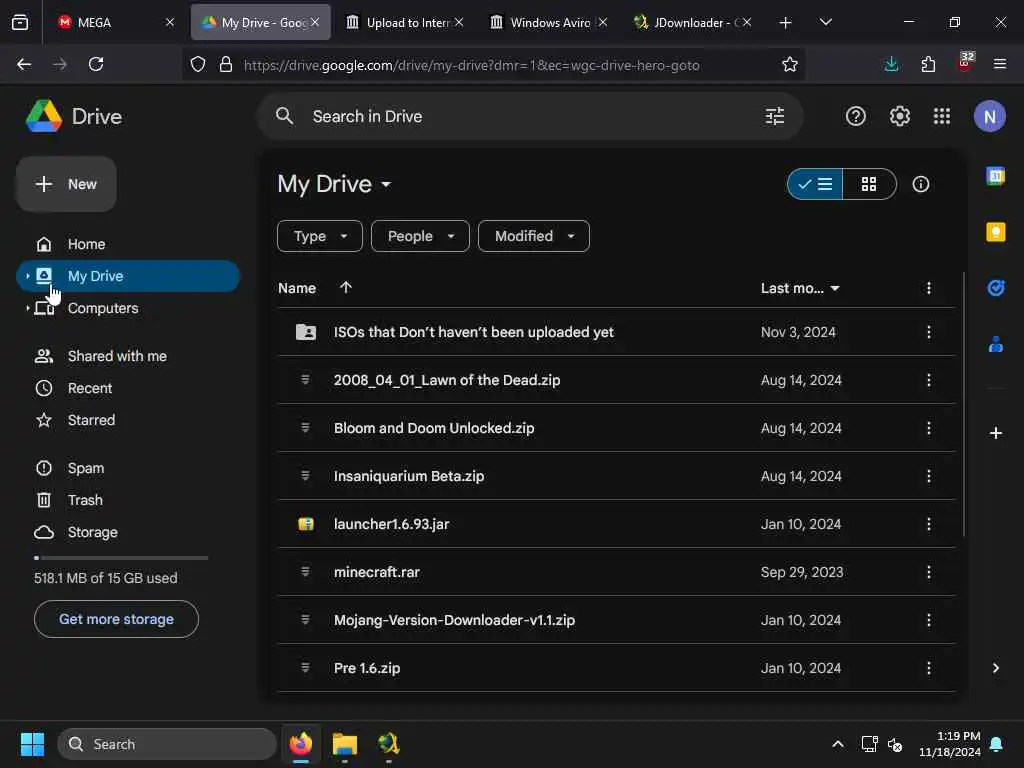1024x768 pixels.
Task: Expand Computers tree arrow
Action: pyautogui.click(x=27, y=308)
